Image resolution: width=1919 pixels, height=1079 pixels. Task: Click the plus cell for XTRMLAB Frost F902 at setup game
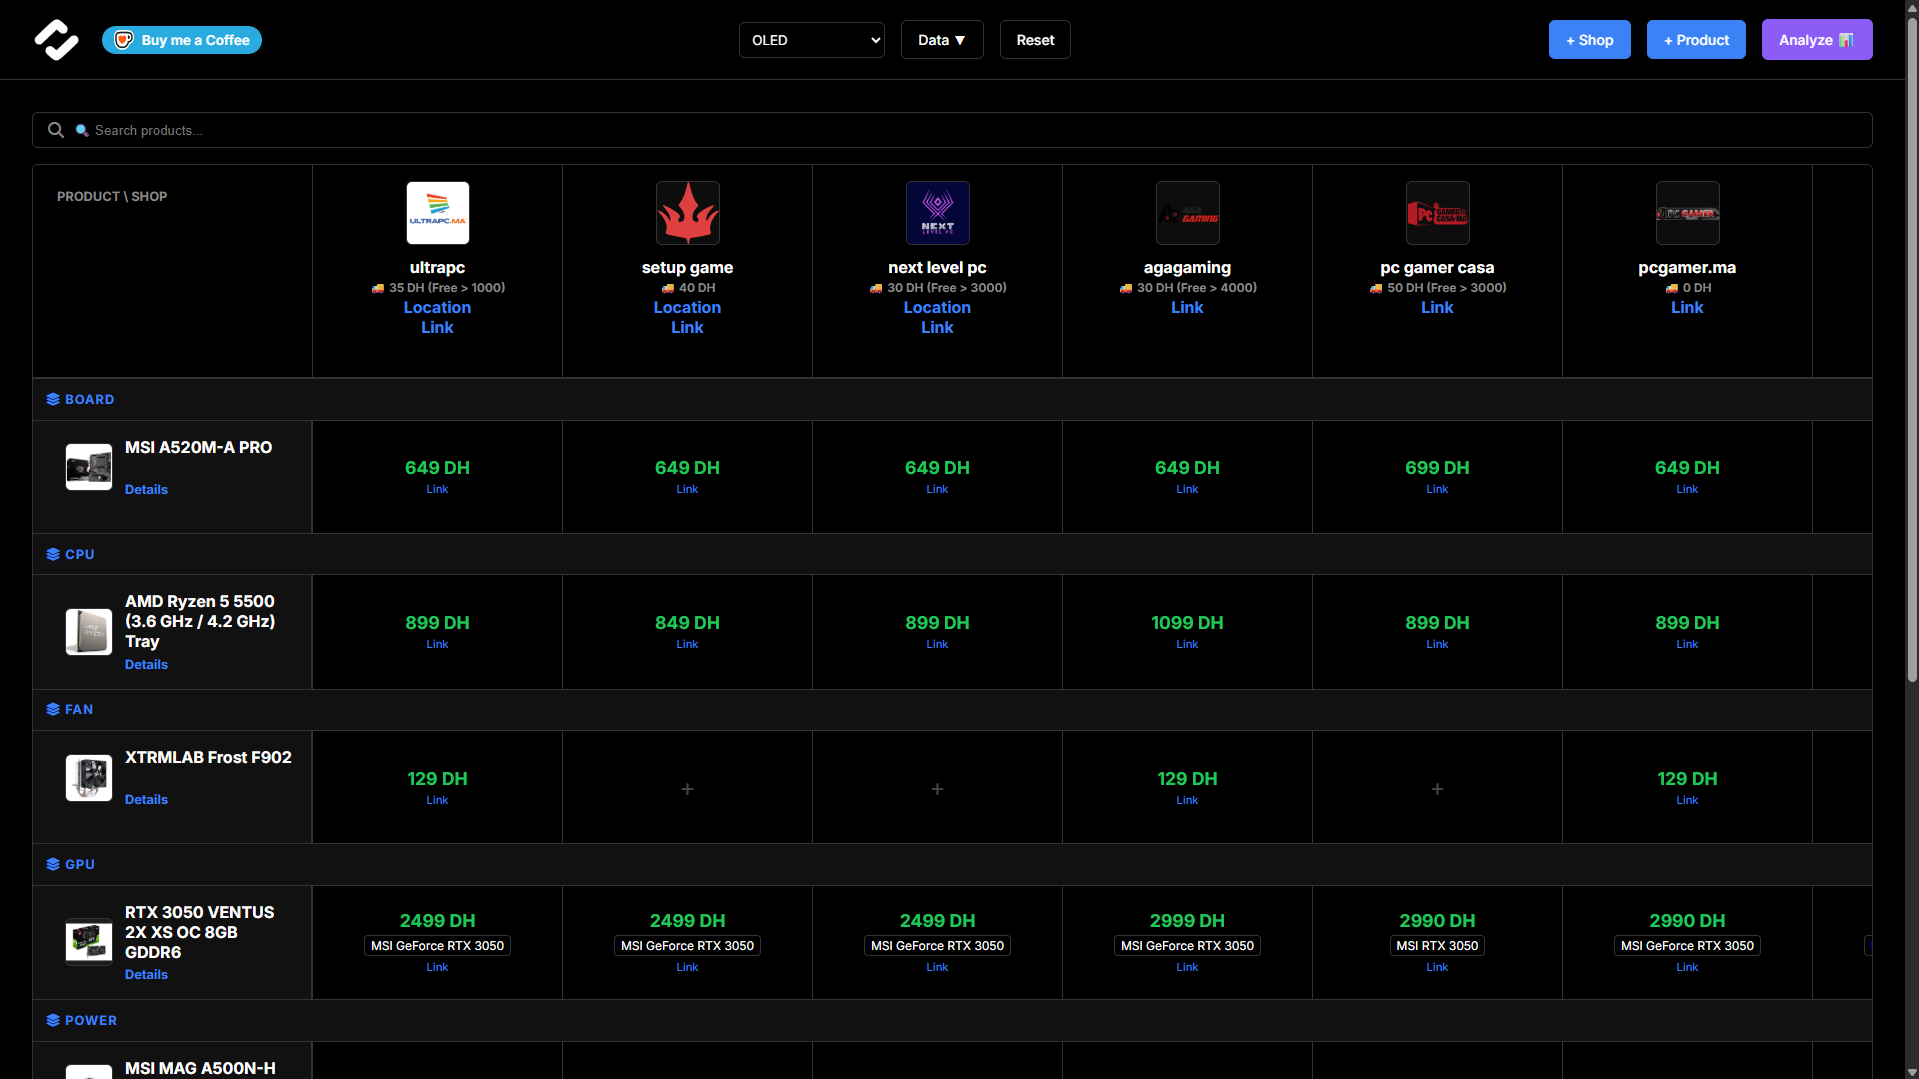687,788
